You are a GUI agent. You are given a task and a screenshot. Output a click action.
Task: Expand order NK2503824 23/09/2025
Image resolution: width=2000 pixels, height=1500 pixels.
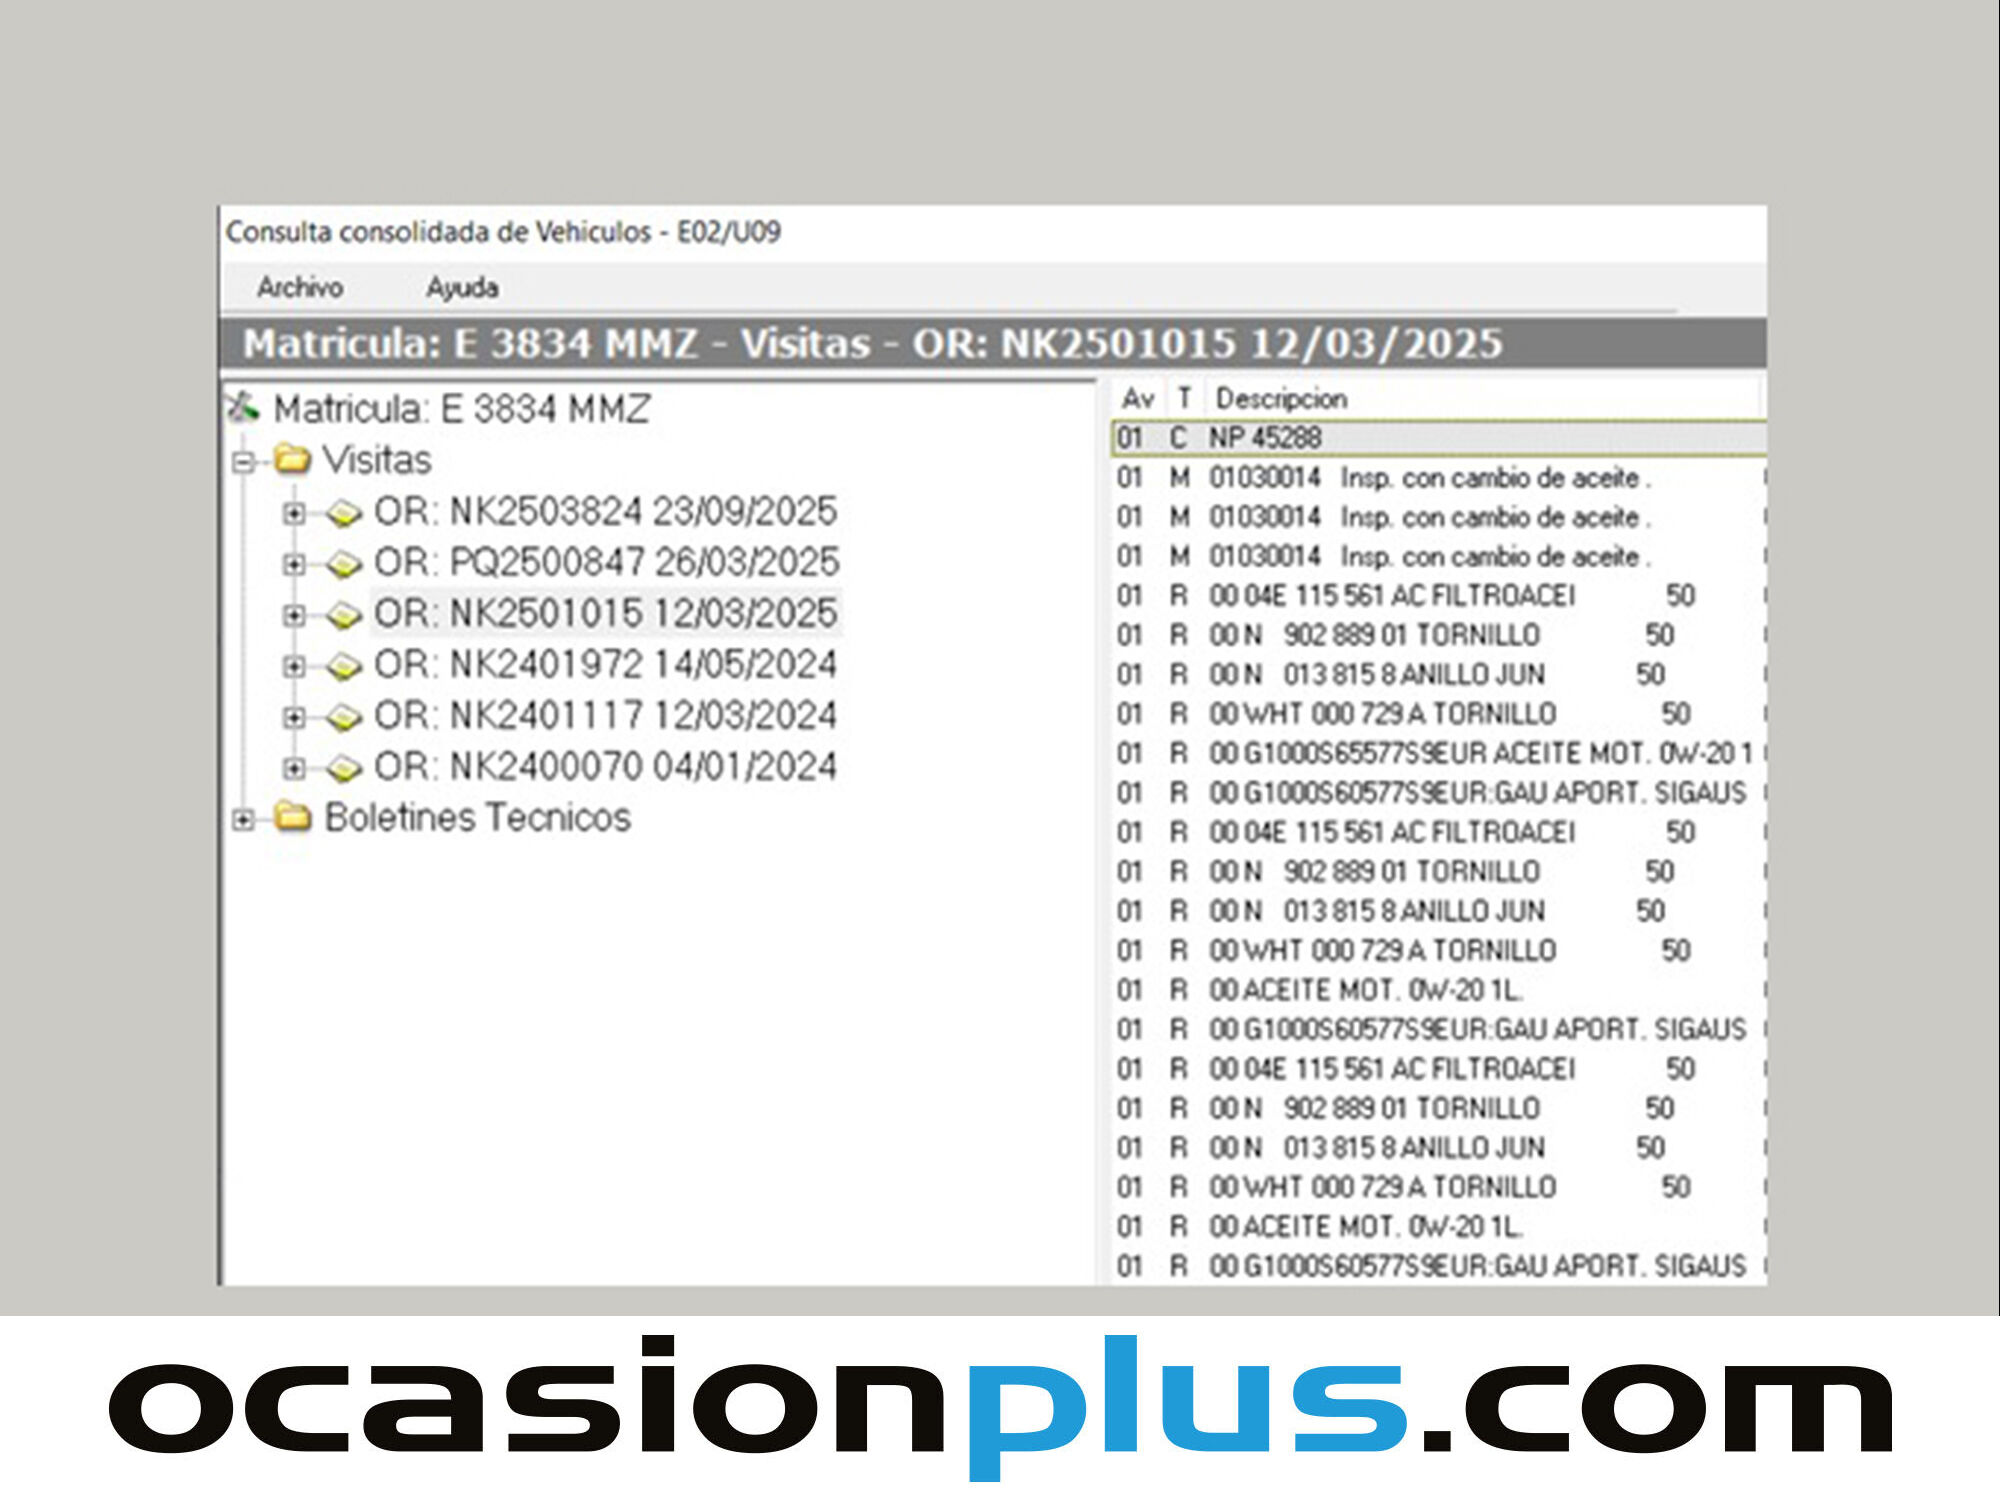293,513
